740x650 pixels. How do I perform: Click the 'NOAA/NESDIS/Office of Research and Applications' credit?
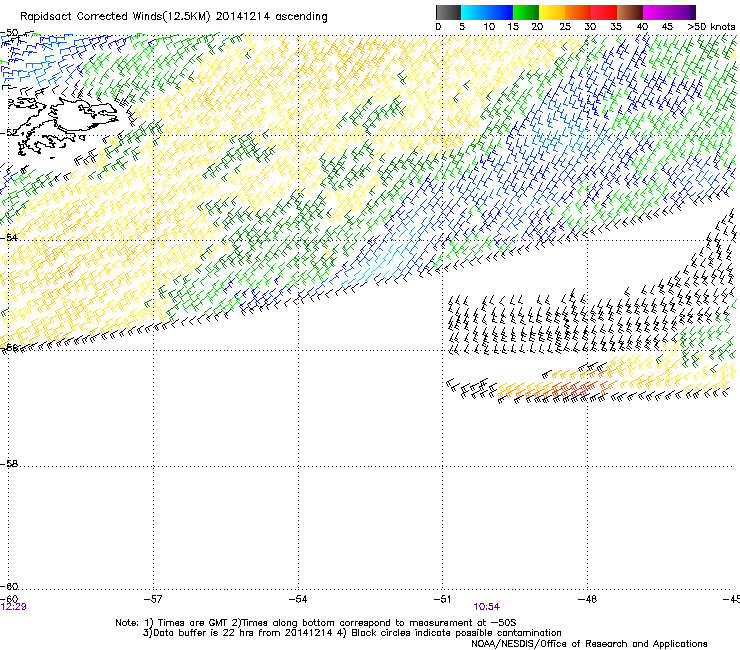589,644
